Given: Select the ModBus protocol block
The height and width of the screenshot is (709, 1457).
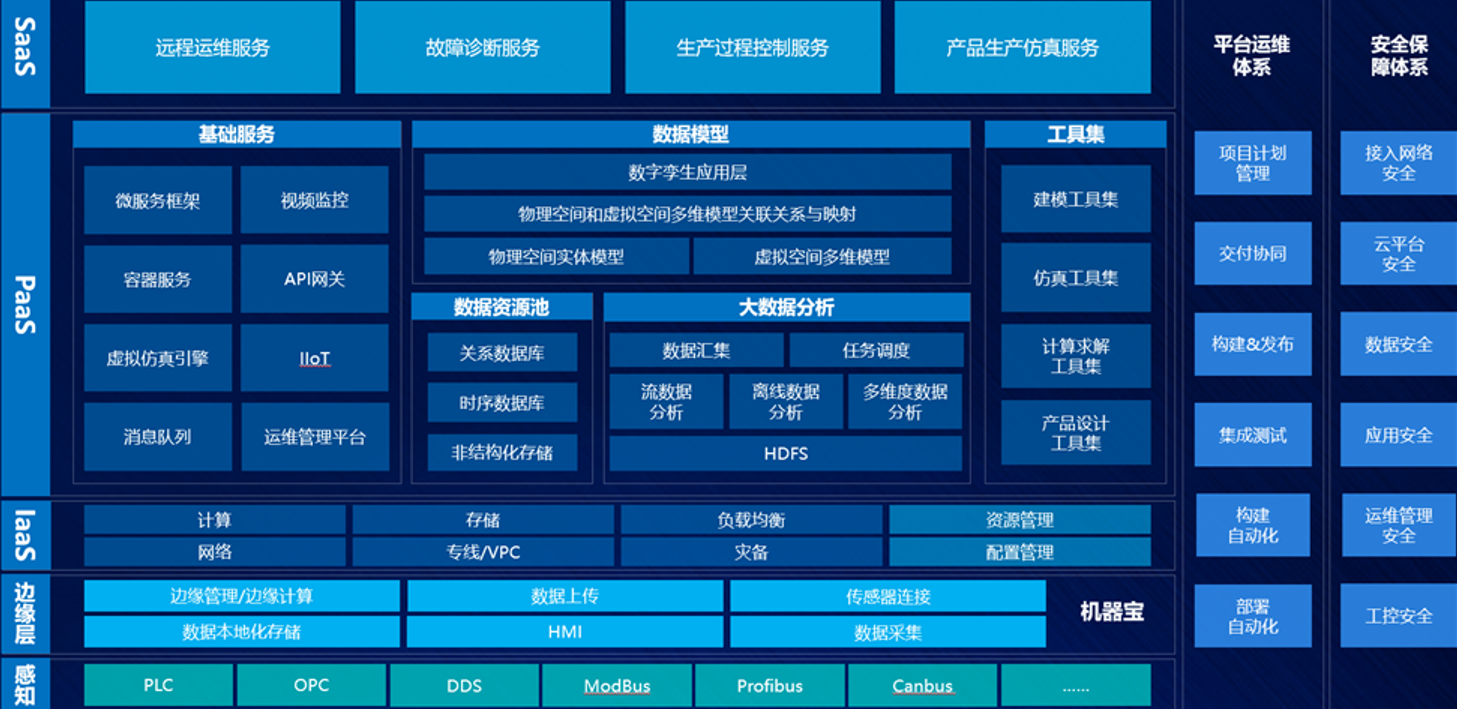Looking at the screenshot, I should tap(617, 685).
